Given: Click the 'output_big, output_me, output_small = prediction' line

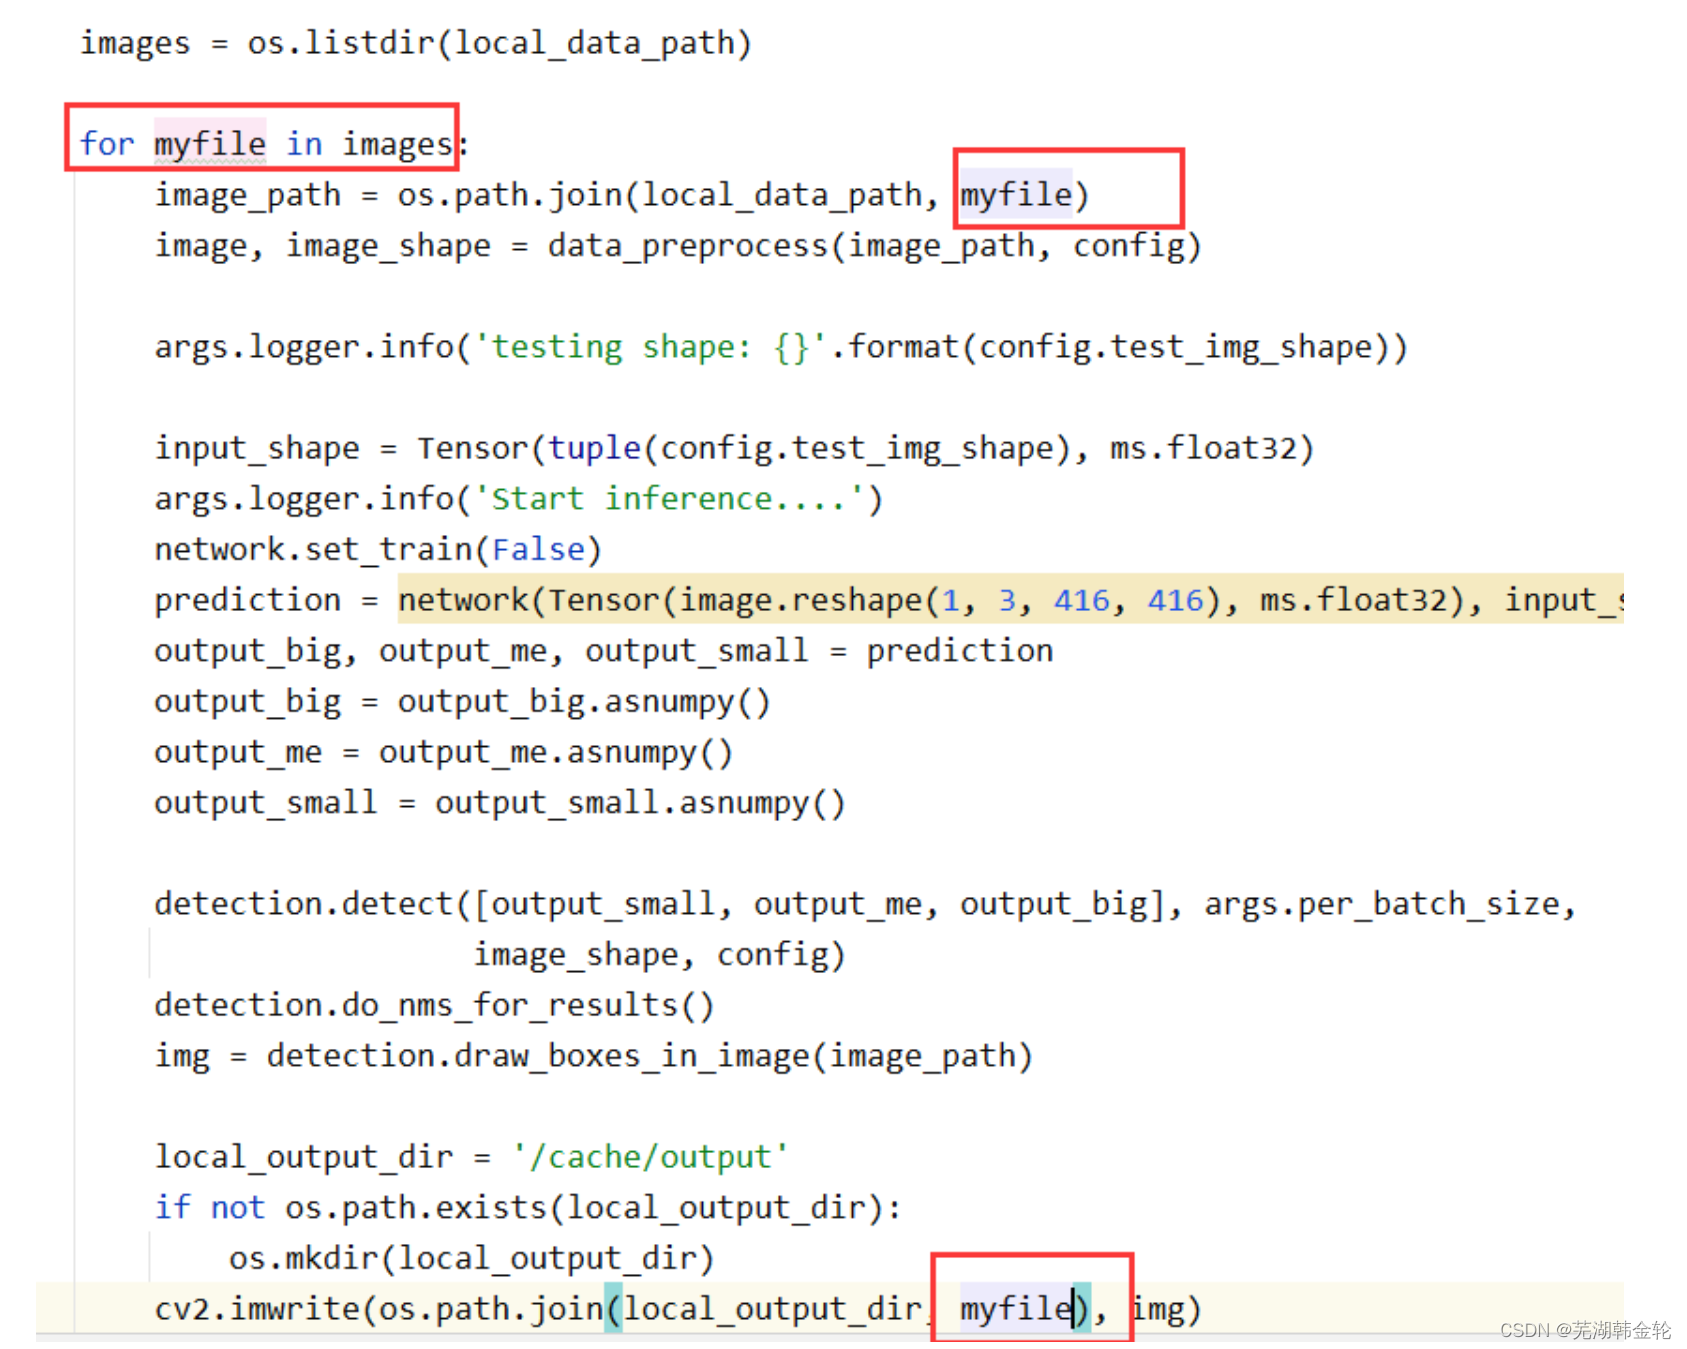Looking at the screenshot, I should 604,651.
